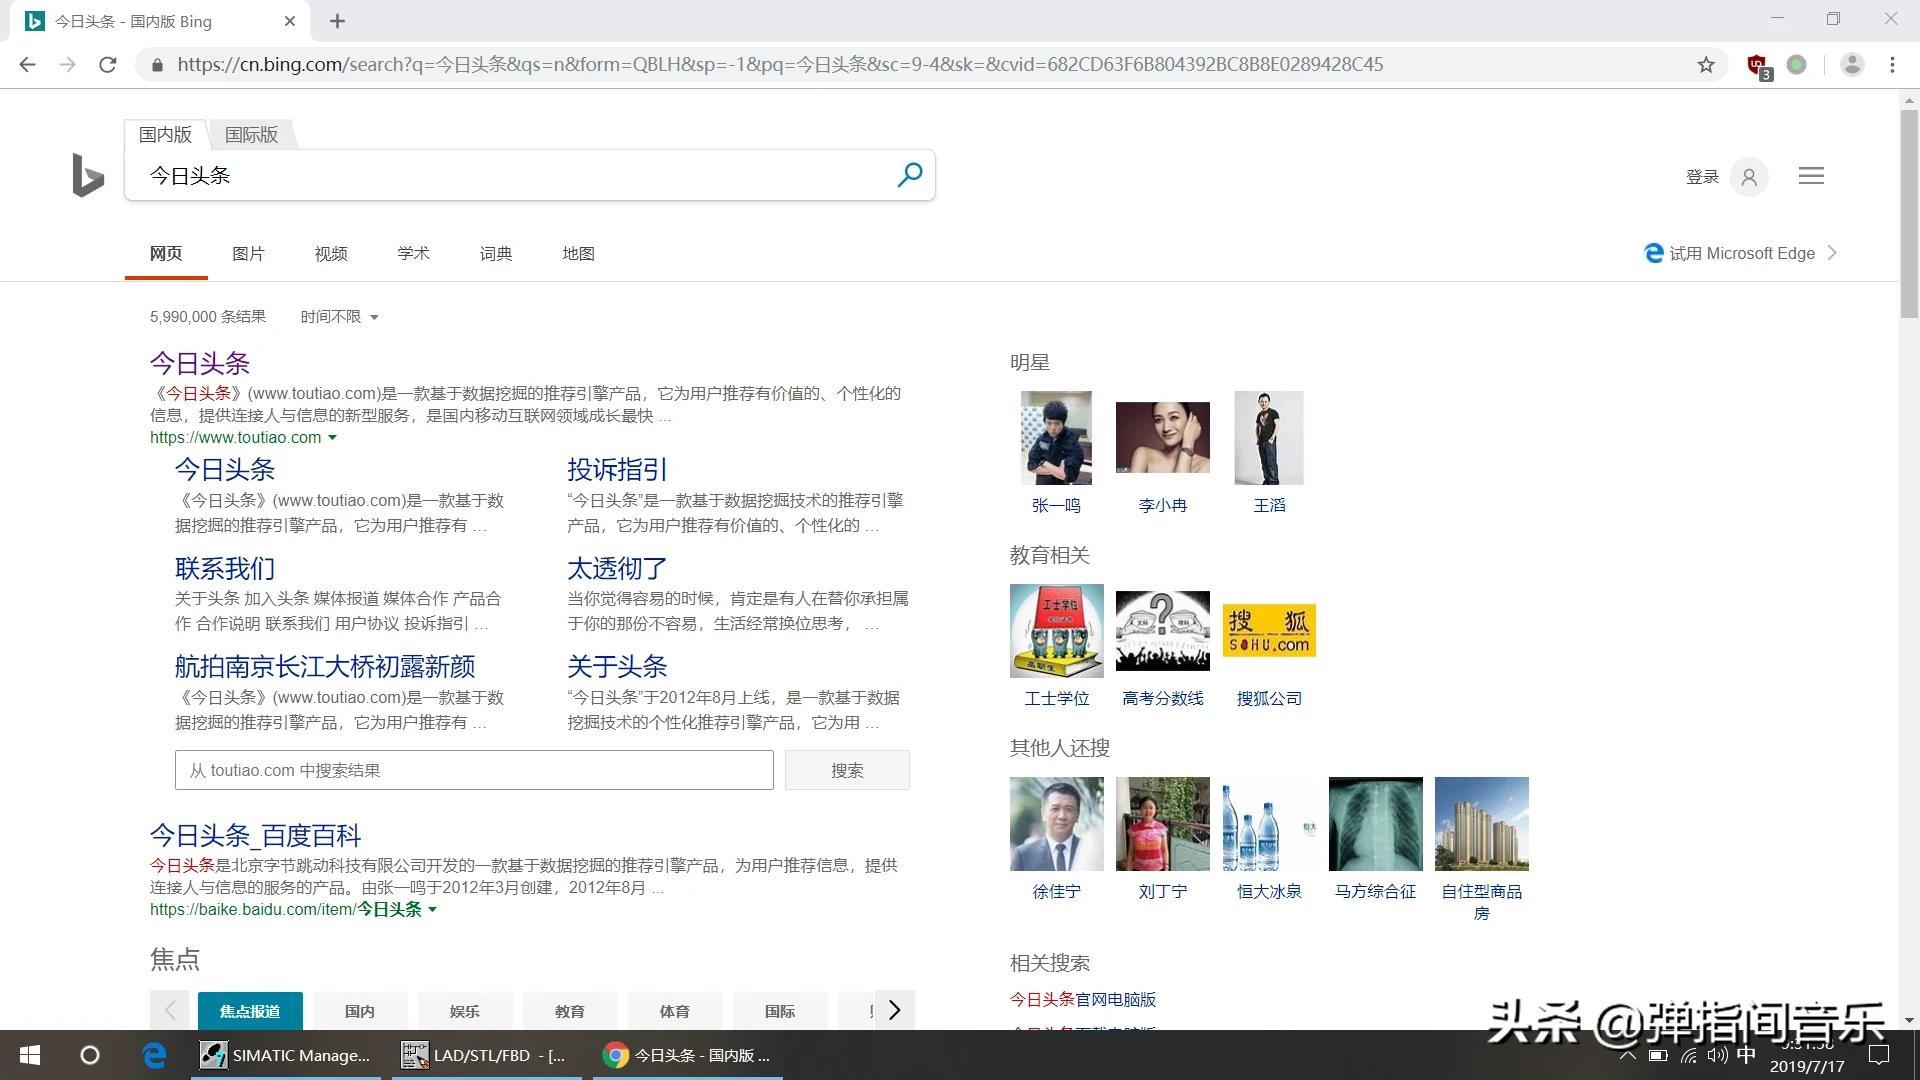The image size is (1920, 1080).
Task: Select the 娱乐 news category tab
Action: [464, 1011]
